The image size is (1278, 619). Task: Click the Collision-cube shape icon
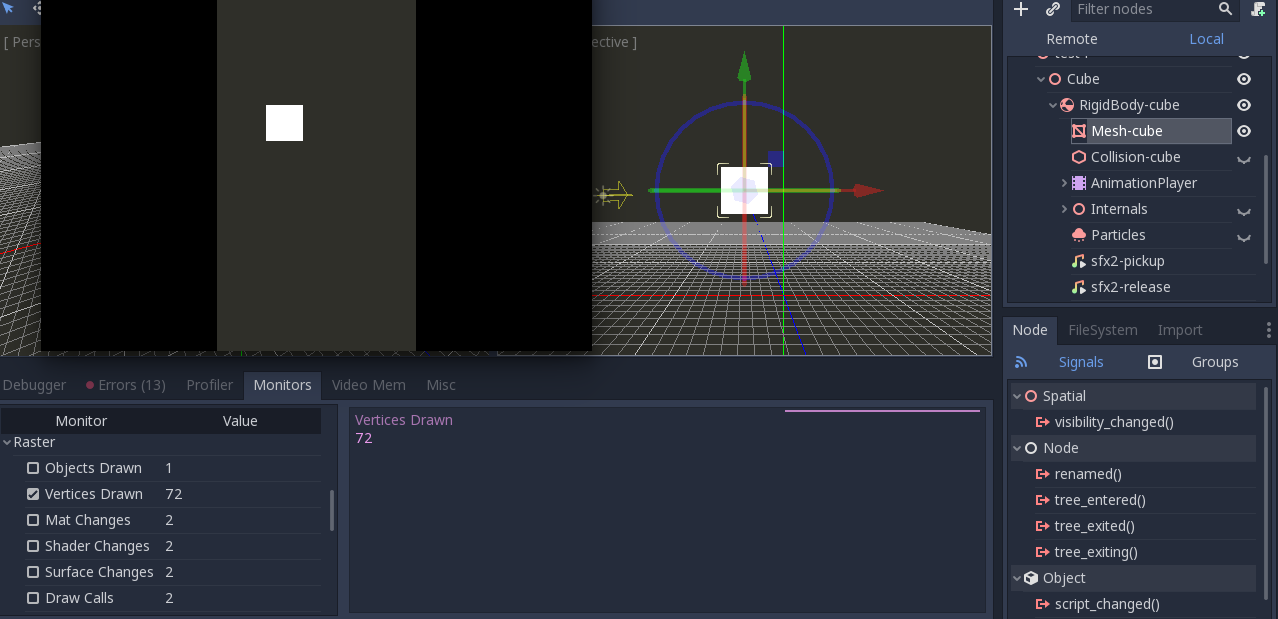tap(1079, 157)
